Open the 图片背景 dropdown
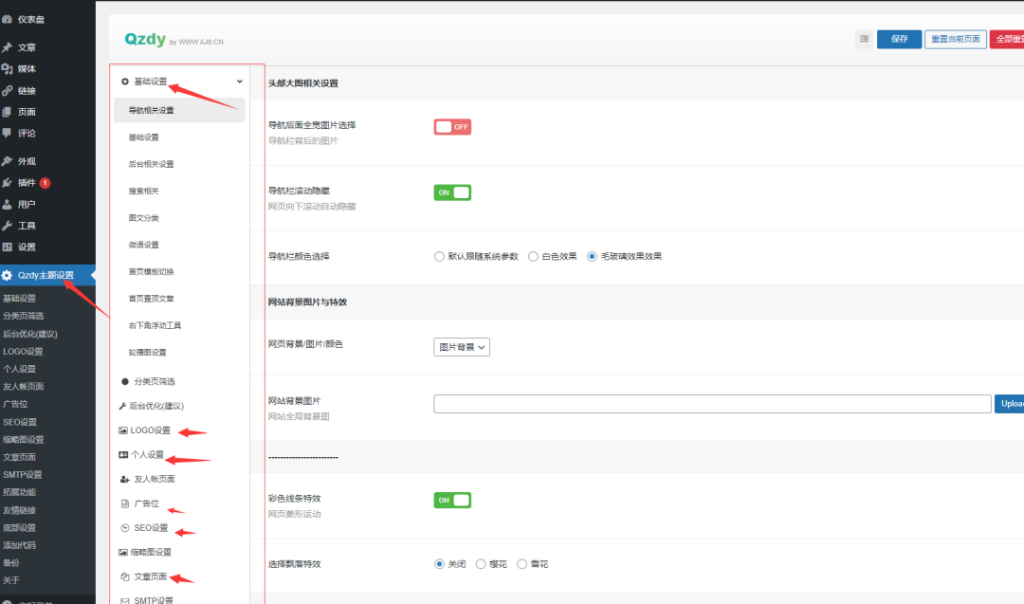 point(462,347)
